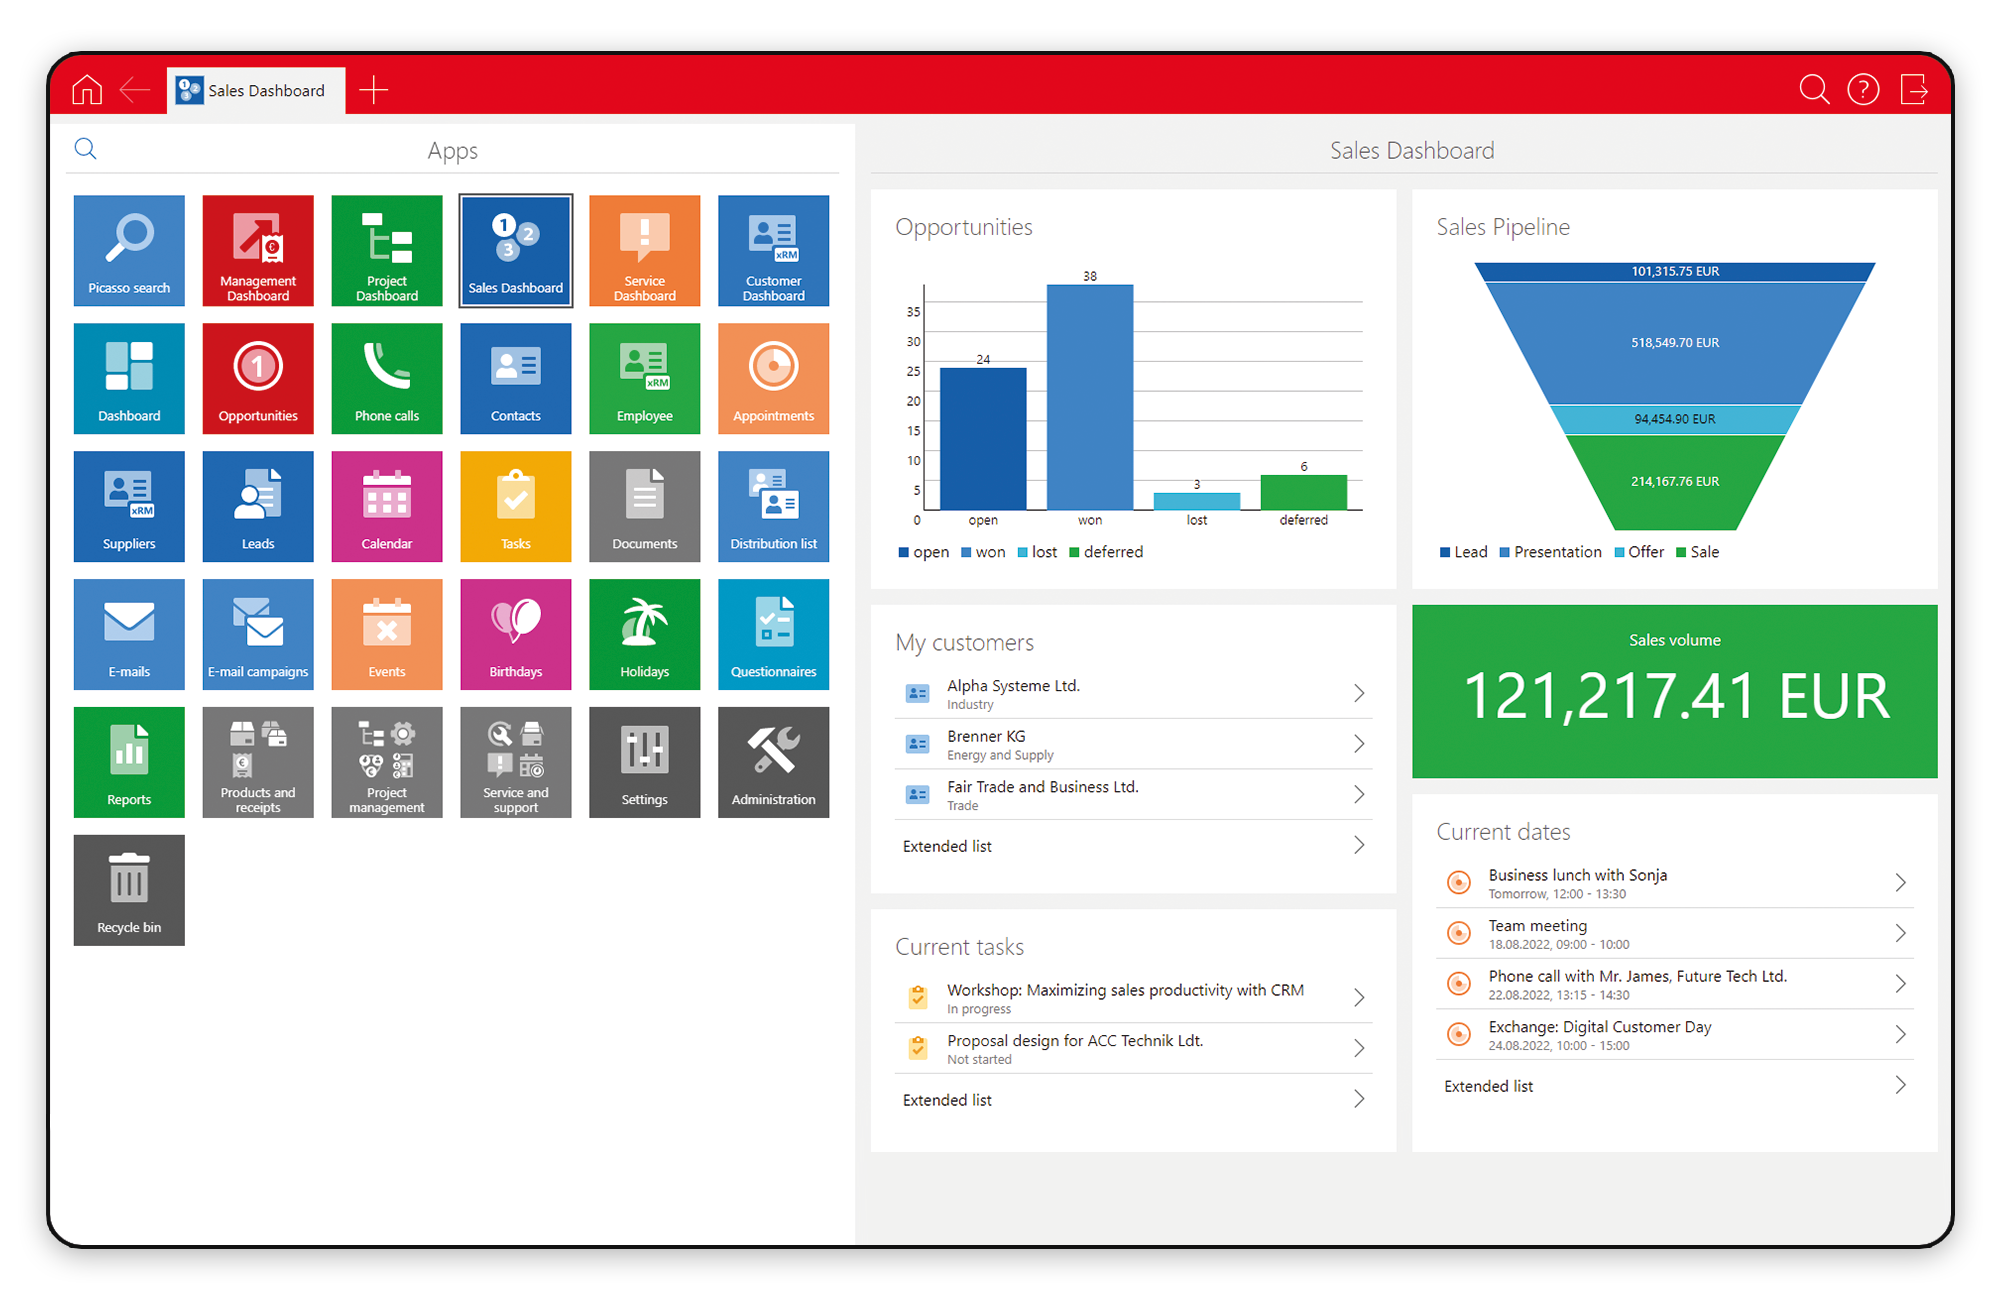Open the E-mail campaigns app
The width and height of the screenshot is (2000, 1300).
click(257, 634)
